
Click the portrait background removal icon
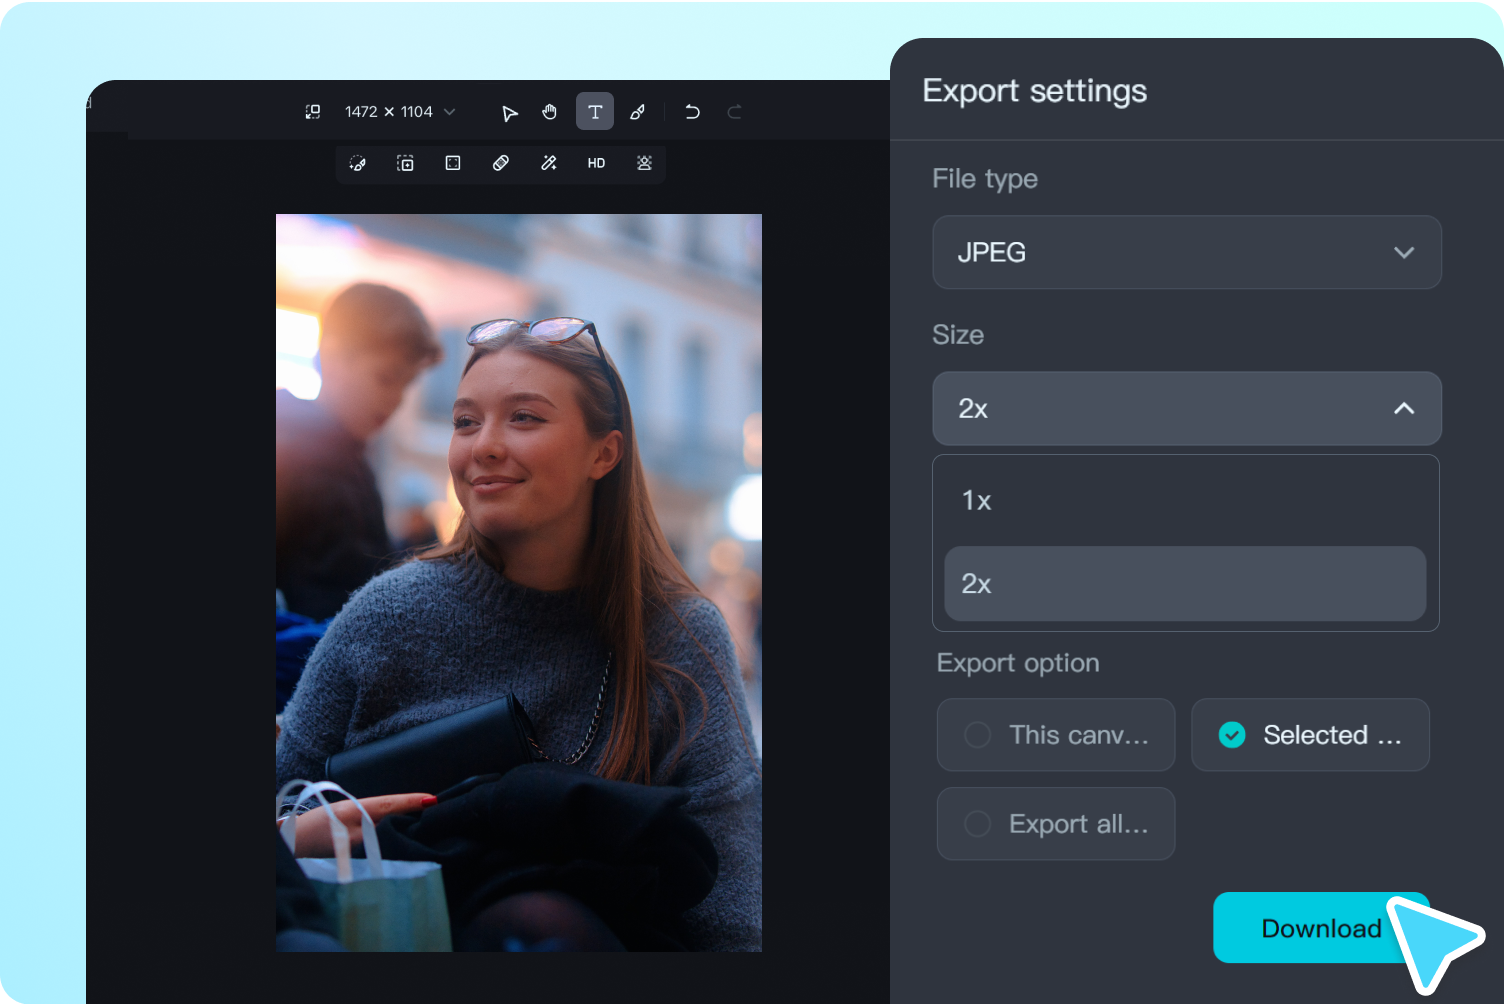(x=644, y=163)
